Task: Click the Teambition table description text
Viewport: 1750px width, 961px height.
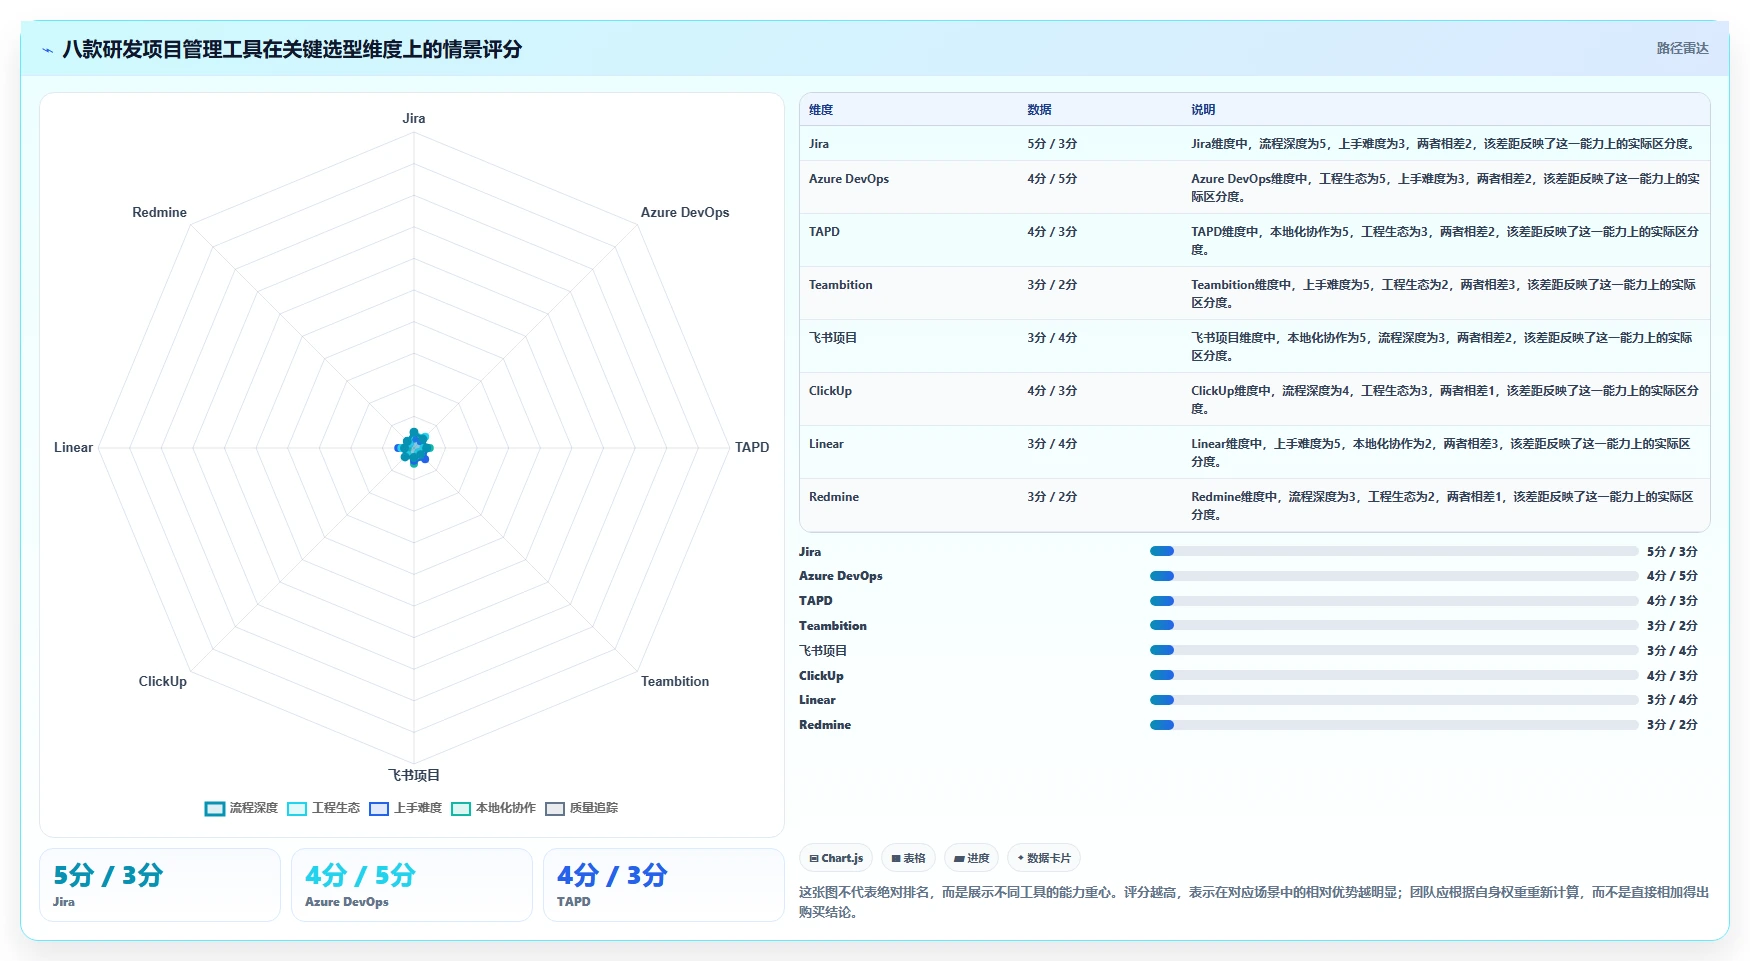Action: pyautogui.click(x=1444, y=293)
